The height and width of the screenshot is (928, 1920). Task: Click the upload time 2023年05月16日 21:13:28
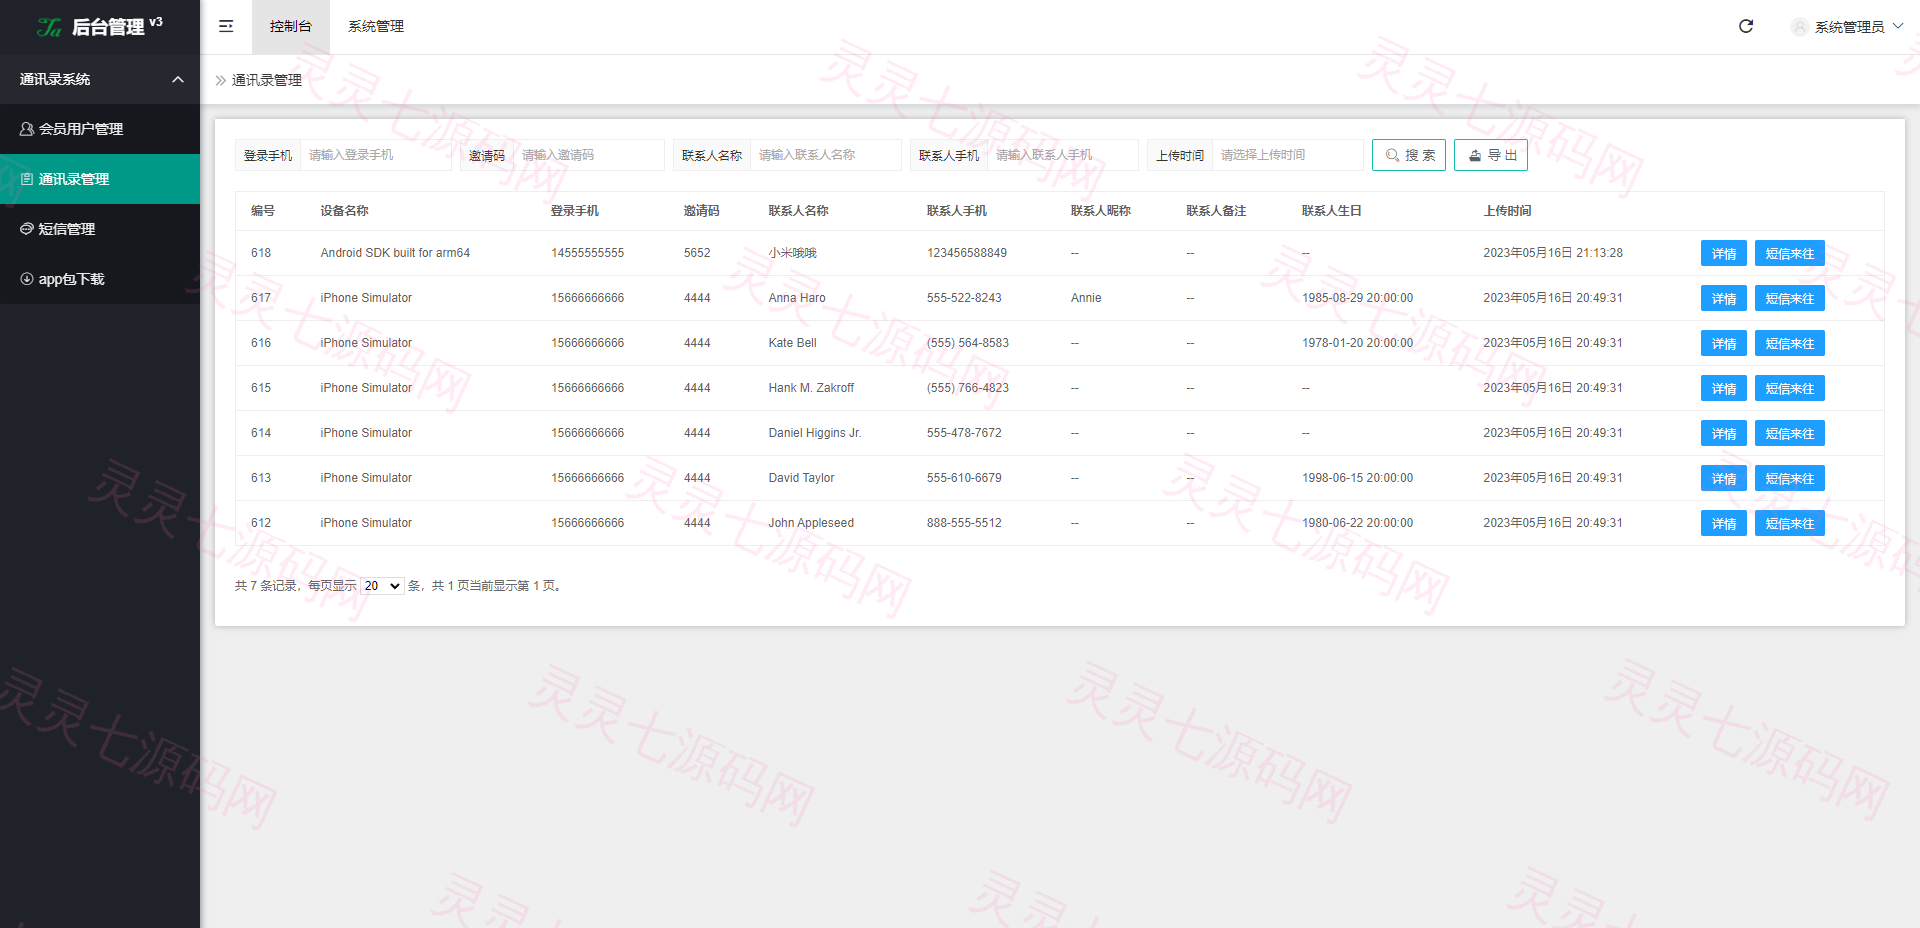[x=1553, y=253]
